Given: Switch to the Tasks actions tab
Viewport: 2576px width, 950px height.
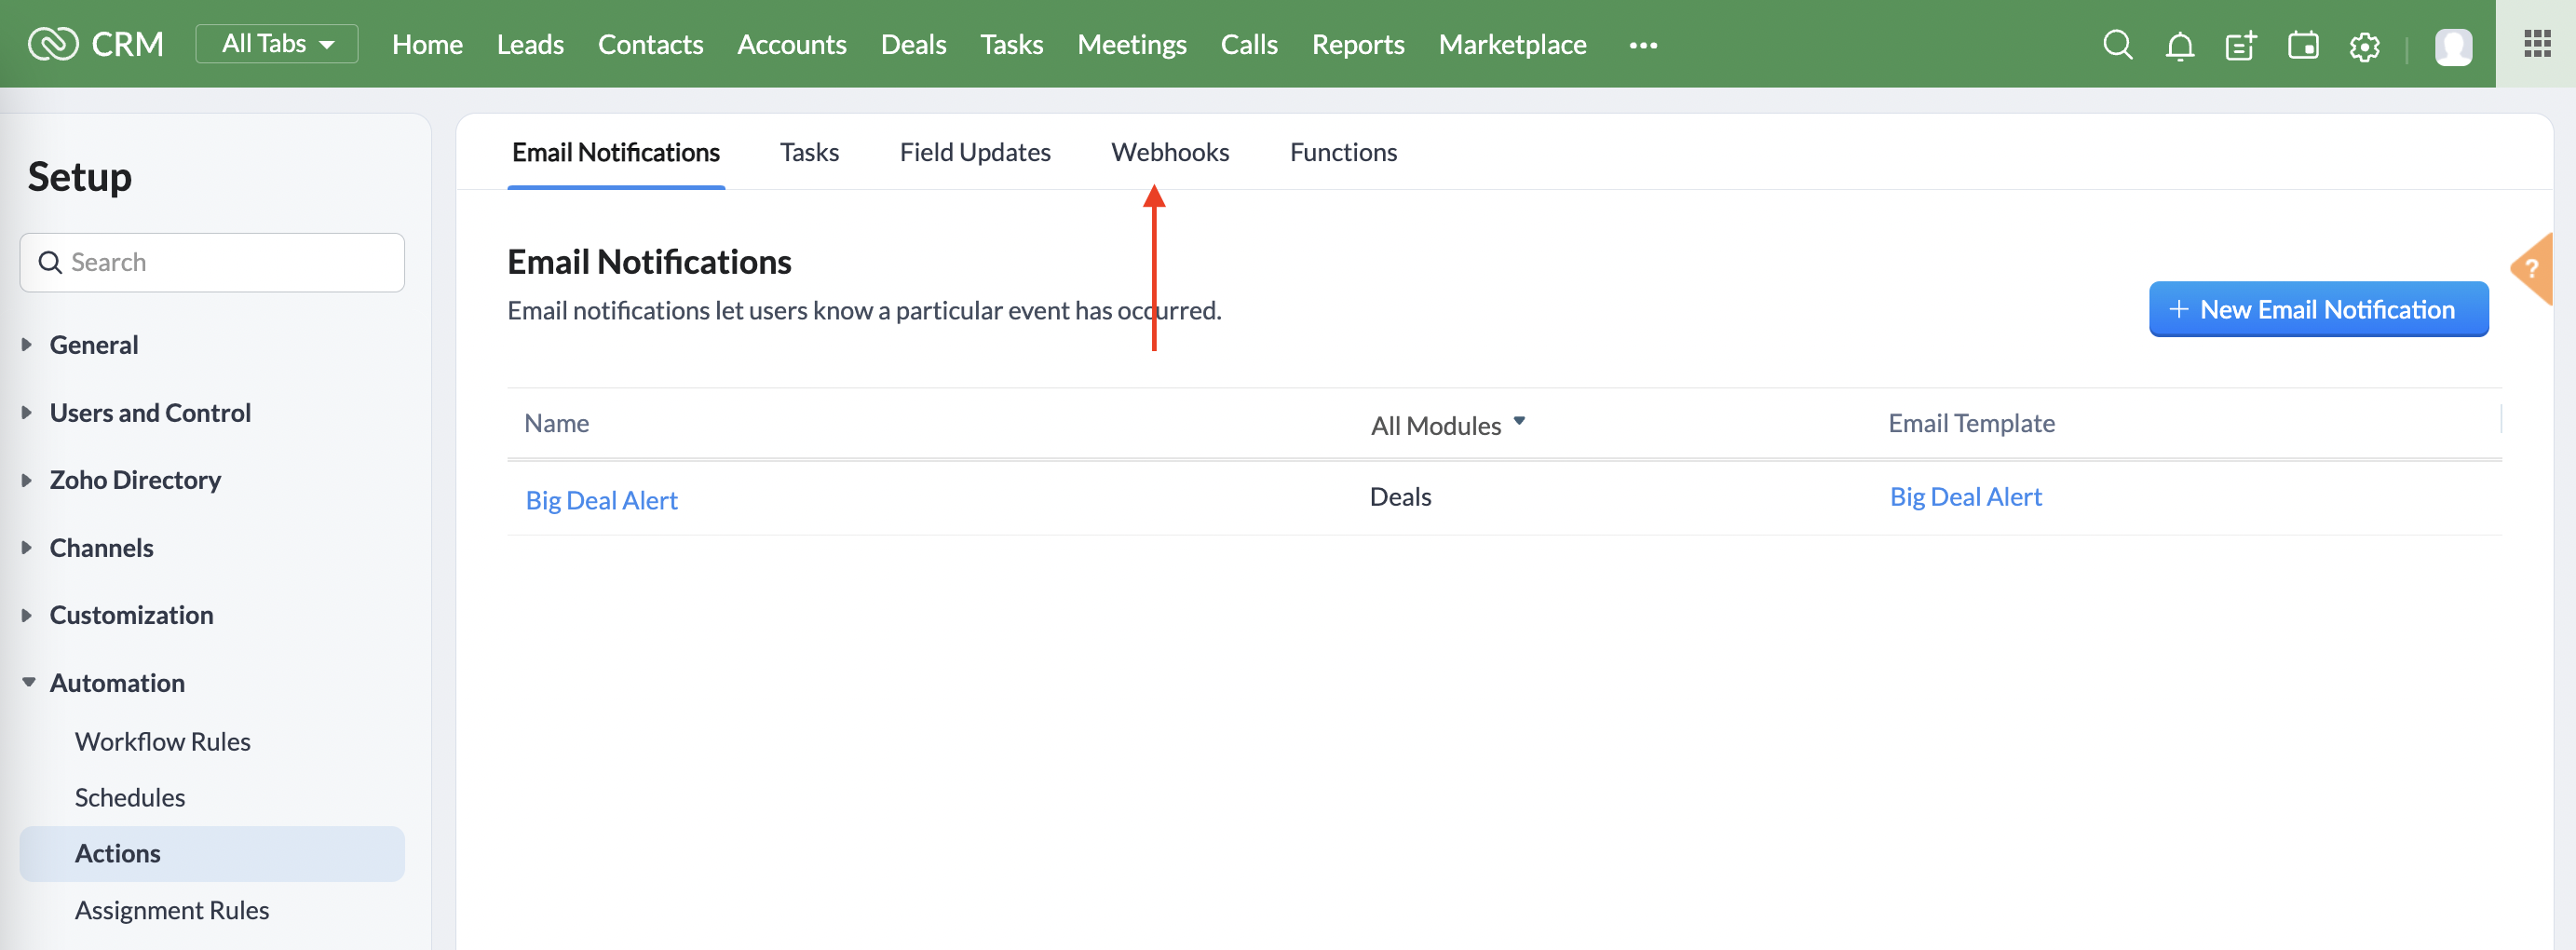Looking at the screenshot, I should click(809, 152).
